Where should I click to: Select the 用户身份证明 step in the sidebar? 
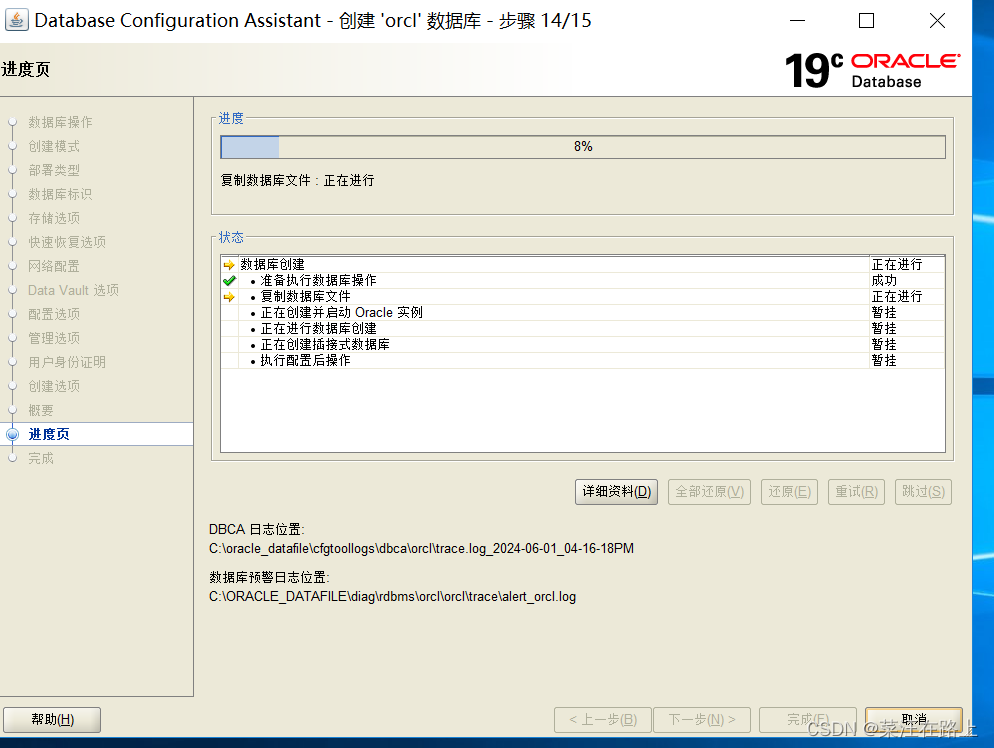coord(67,362)
